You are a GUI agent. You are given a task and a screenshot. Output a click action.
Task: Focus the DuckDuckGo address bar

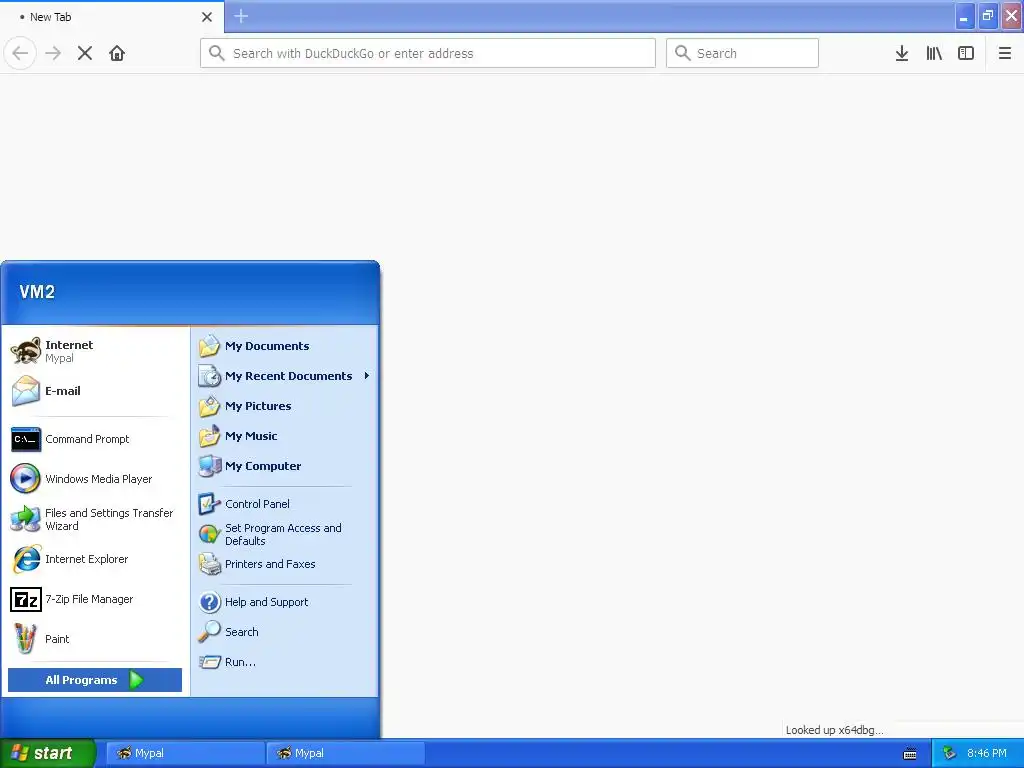point(428,53)
